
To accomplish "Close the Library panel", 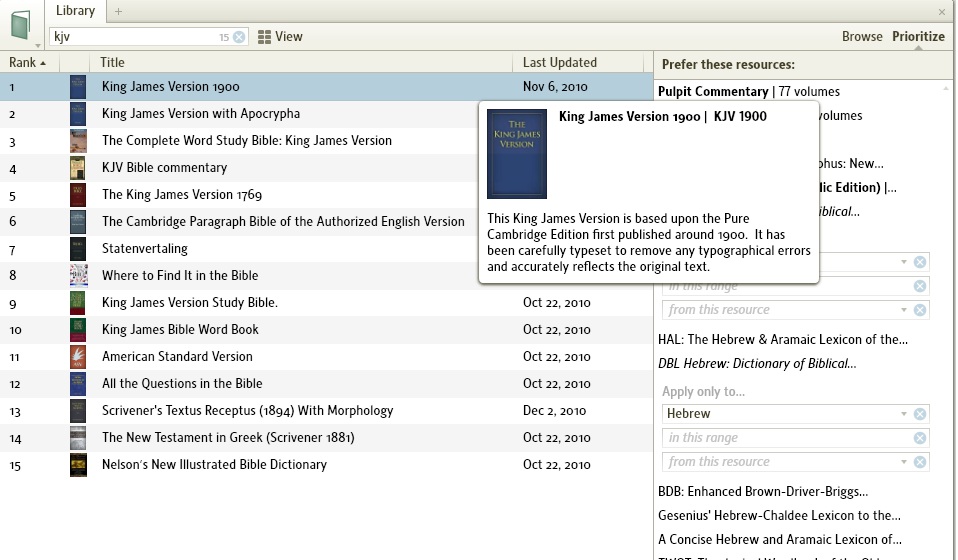I will (x=942, y=12).
